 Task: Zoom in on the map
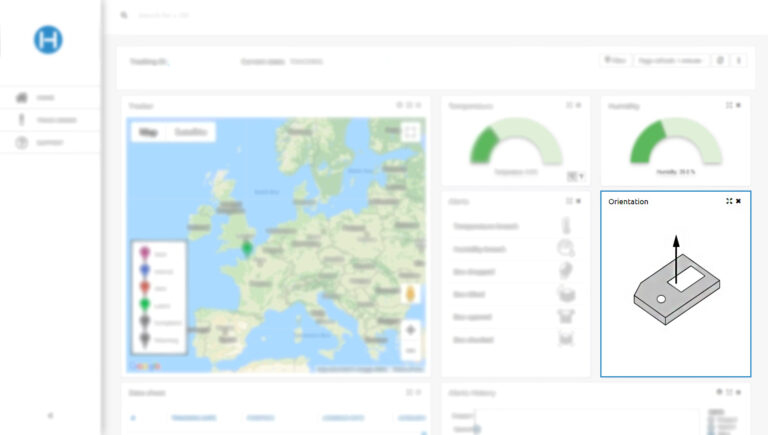[410, 330]
